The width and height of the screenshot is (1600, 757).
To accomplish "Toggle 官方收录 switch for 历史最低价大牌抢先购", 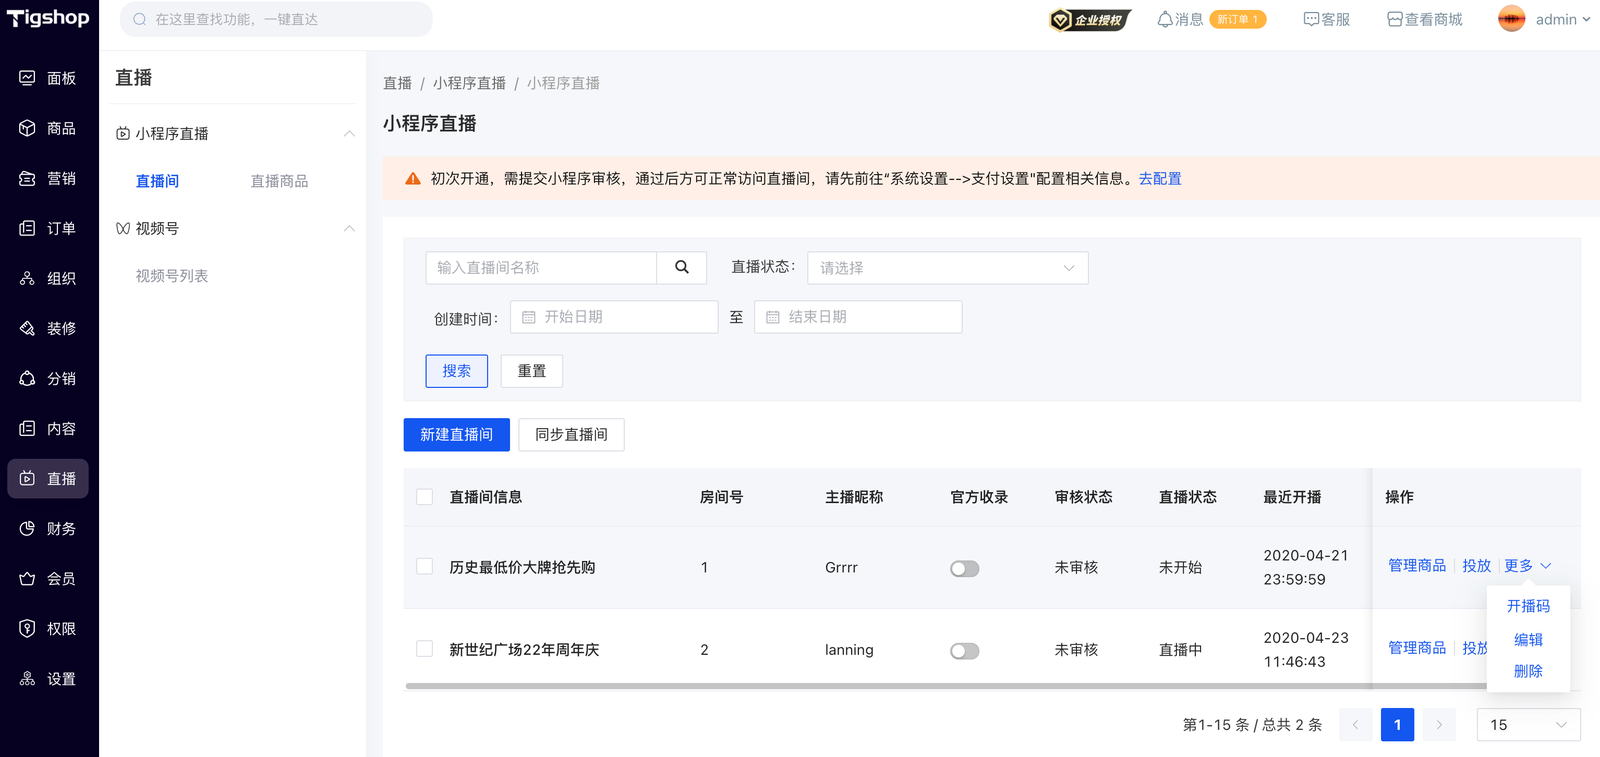I will (964, 568).
